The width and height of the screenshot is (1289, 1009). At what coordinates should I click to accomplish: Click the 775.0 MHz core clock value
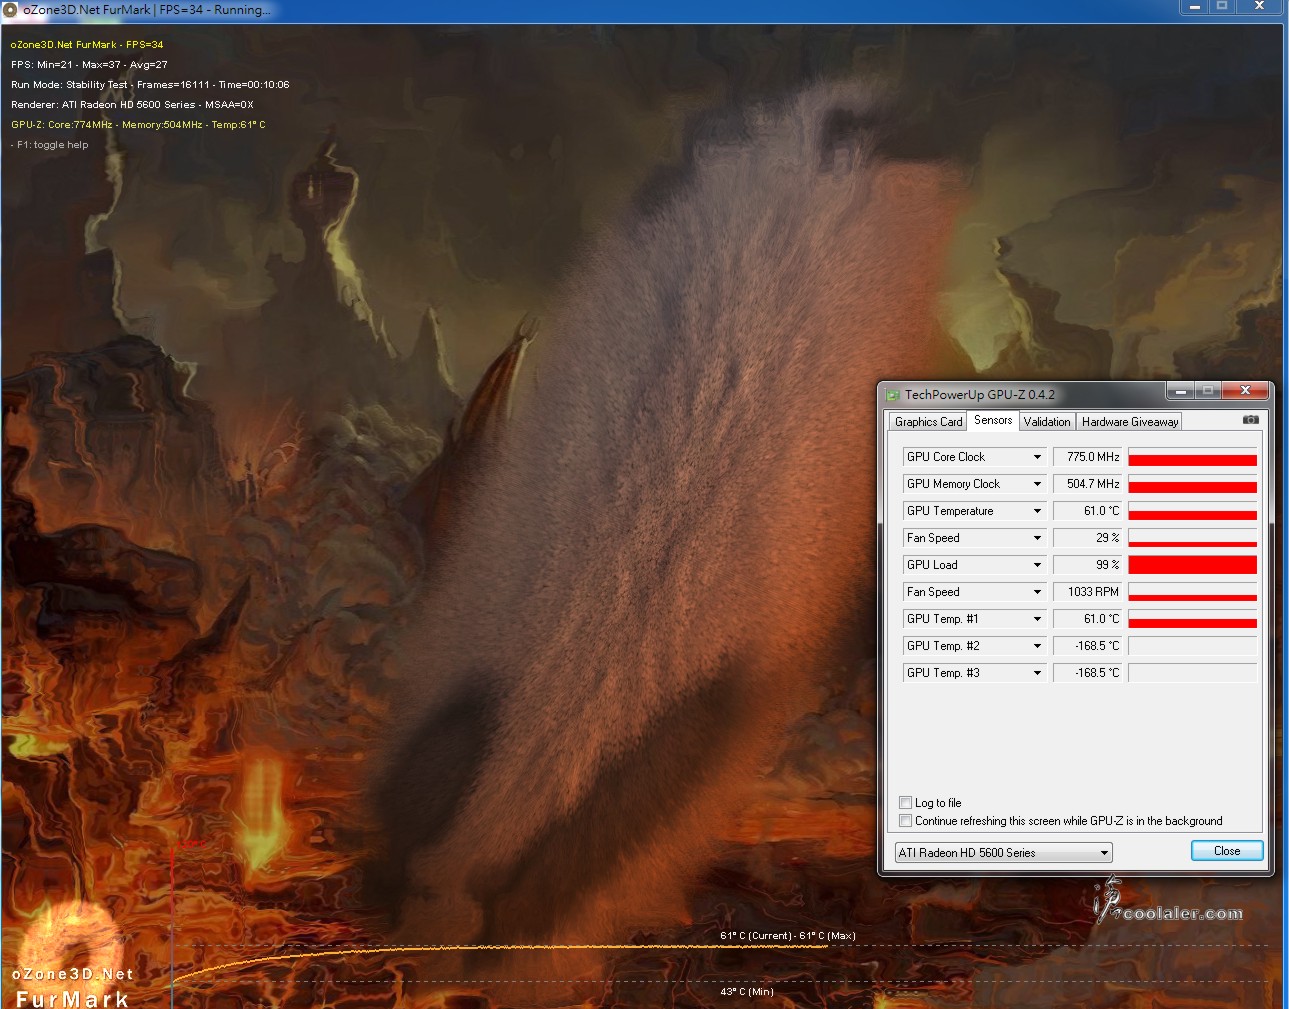coord(1087,457)
